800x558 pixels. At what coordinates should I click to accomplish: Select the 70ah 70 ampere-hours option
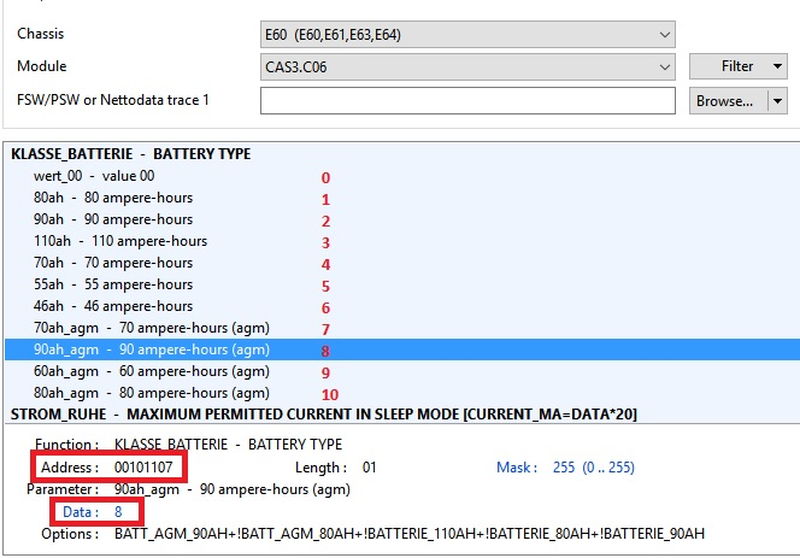pyautogui.click(x=113, y=263)
